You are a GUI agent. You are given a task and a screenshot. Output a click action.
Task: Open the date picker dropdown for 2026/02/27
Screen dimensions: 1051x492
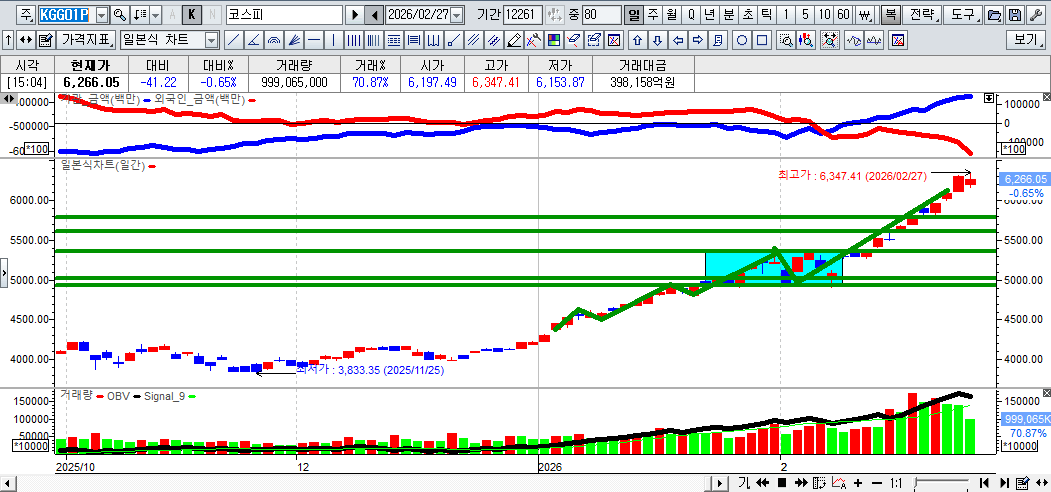[457, 15]
